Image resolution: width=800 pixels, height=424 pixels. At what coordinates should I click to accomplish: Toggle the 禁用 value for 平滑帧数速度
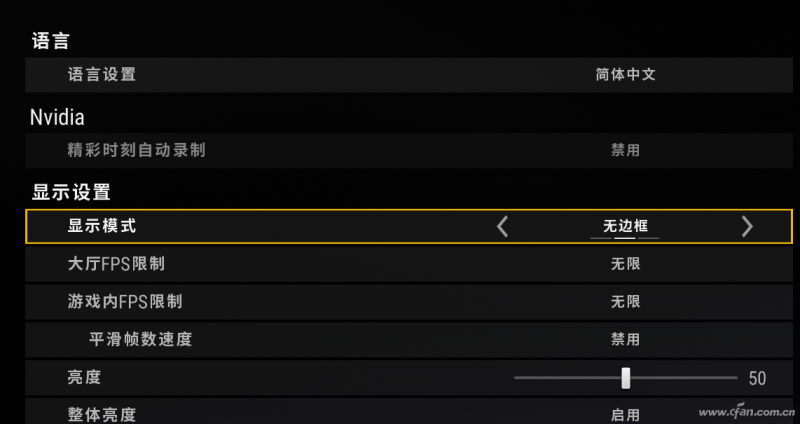(x=625, y=340)
